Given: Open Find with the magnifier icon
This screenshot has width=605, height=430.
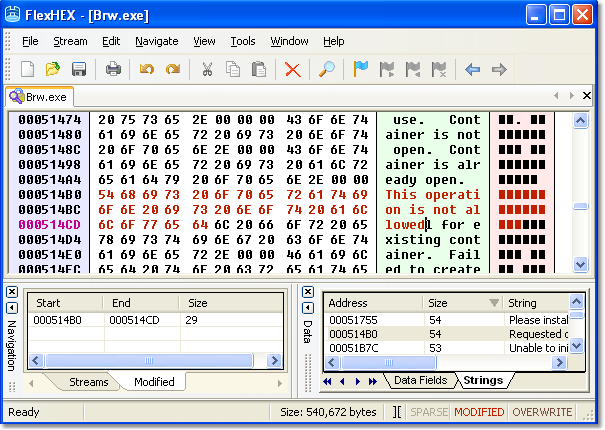Looking at the screenshot, I should click(327, 69).
